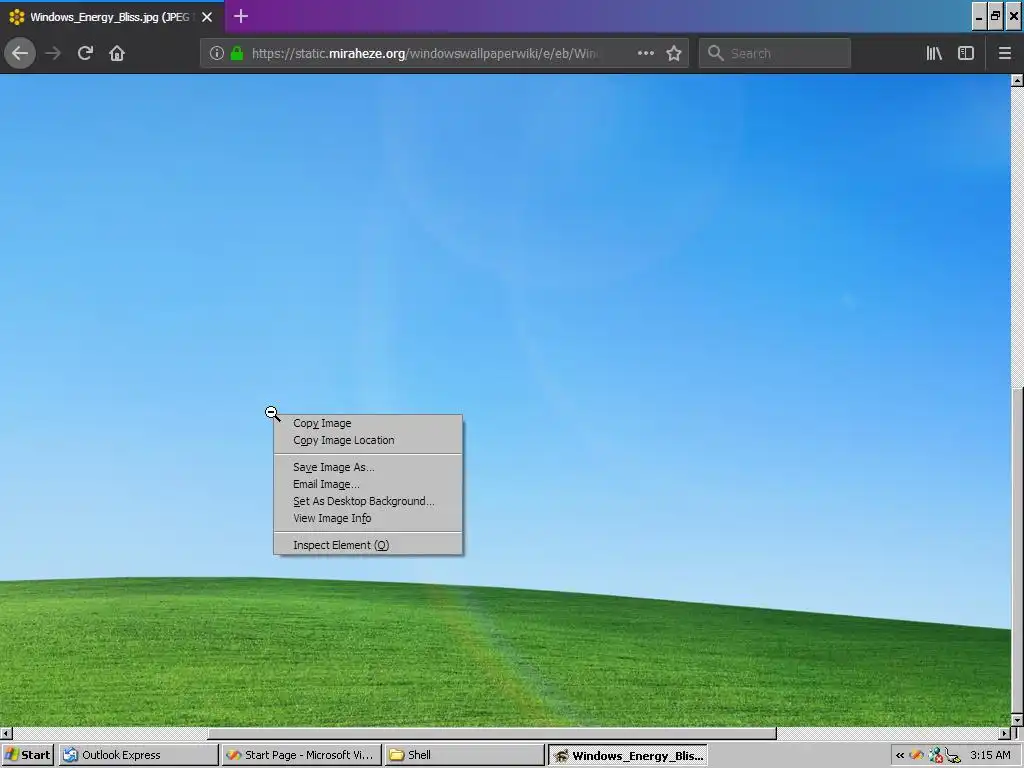Toggle the sidebar view icon

tap(966, 53)
